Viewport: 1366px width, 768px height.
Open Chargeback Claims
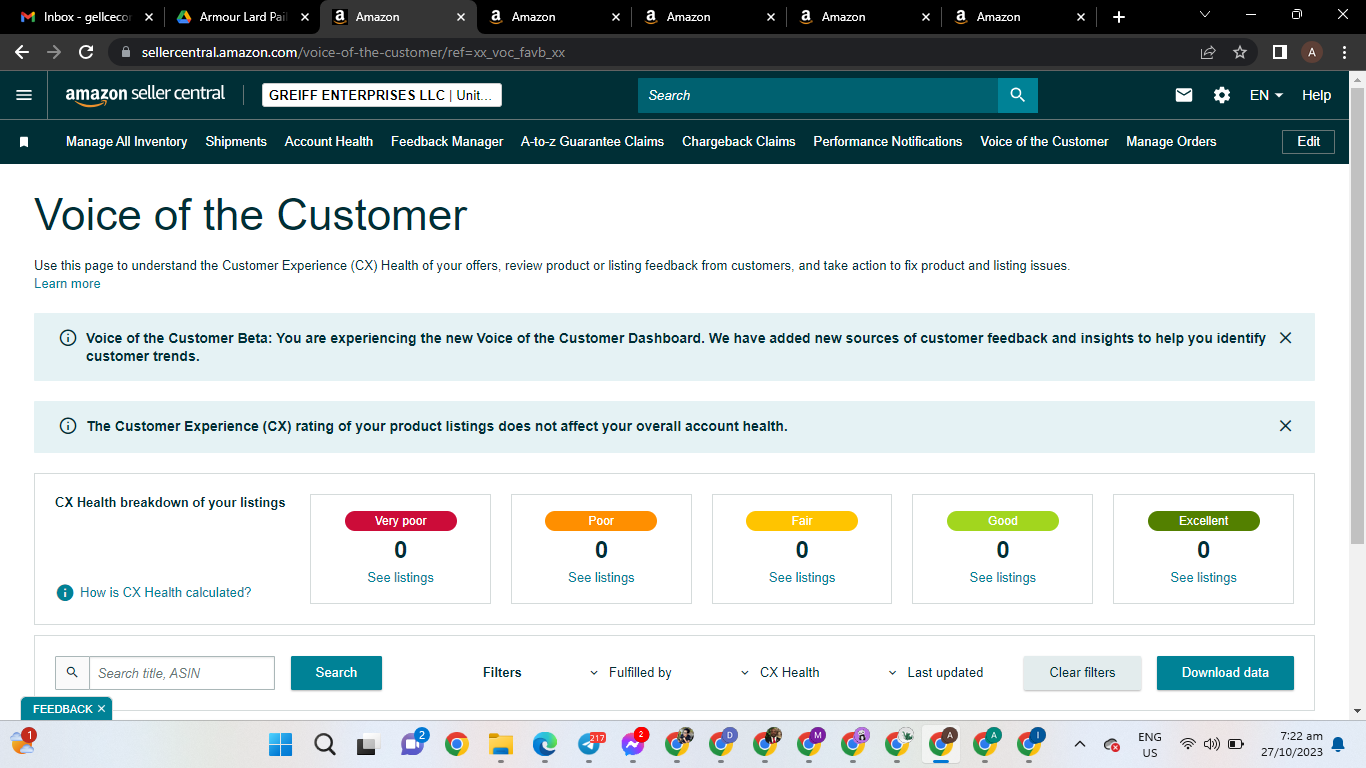(x=739, y=142)
